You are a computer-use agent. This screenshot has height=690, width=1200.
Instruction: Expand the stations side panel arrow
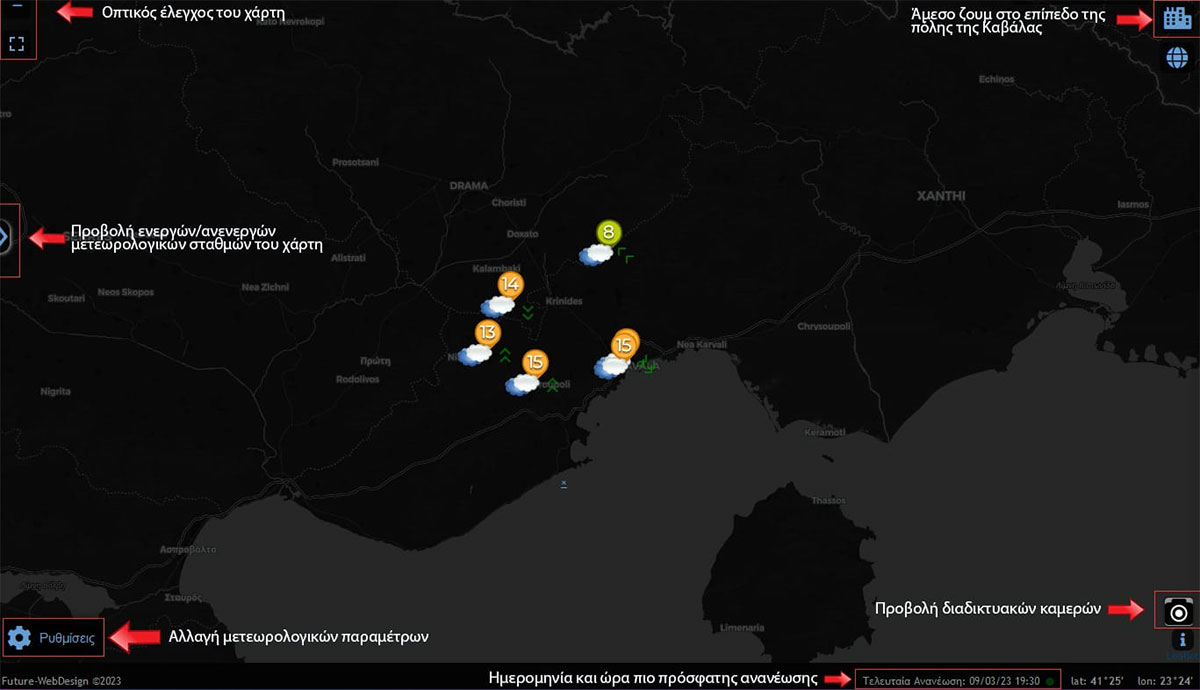coord(5,238)
